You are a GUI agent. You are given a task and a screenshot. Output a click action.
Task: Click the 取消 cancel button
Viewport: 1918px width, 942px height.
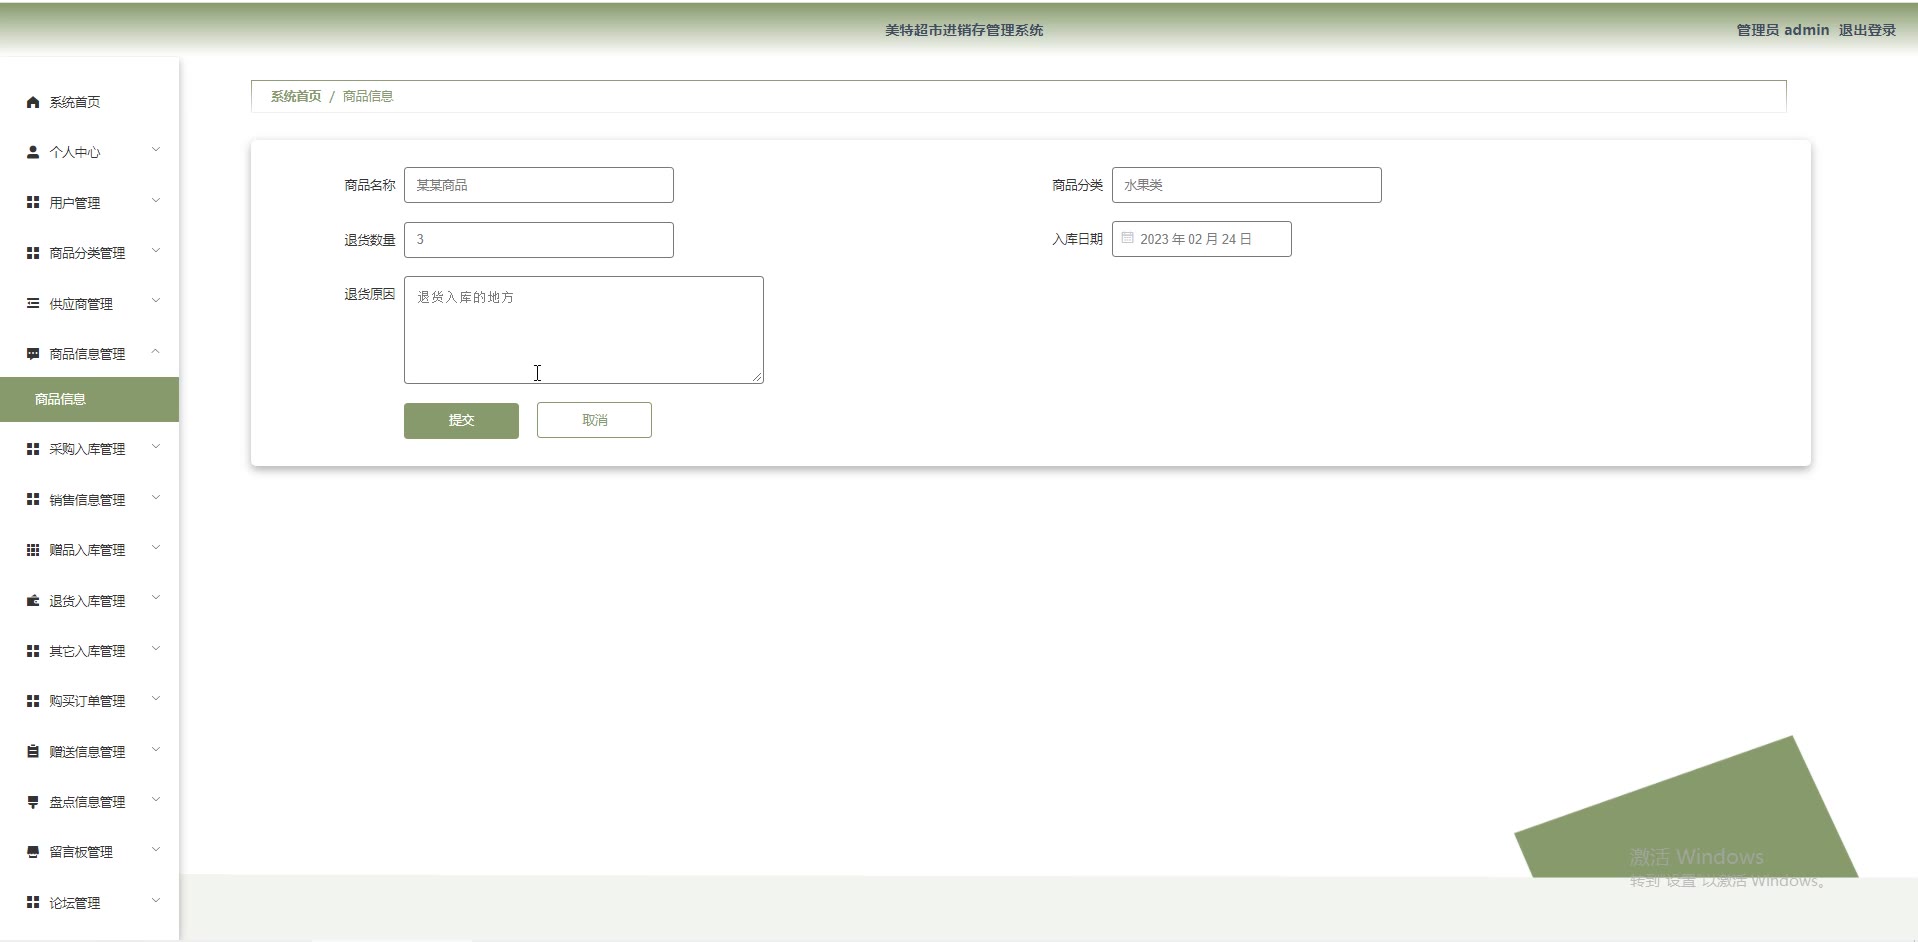[x=594, y=420]
